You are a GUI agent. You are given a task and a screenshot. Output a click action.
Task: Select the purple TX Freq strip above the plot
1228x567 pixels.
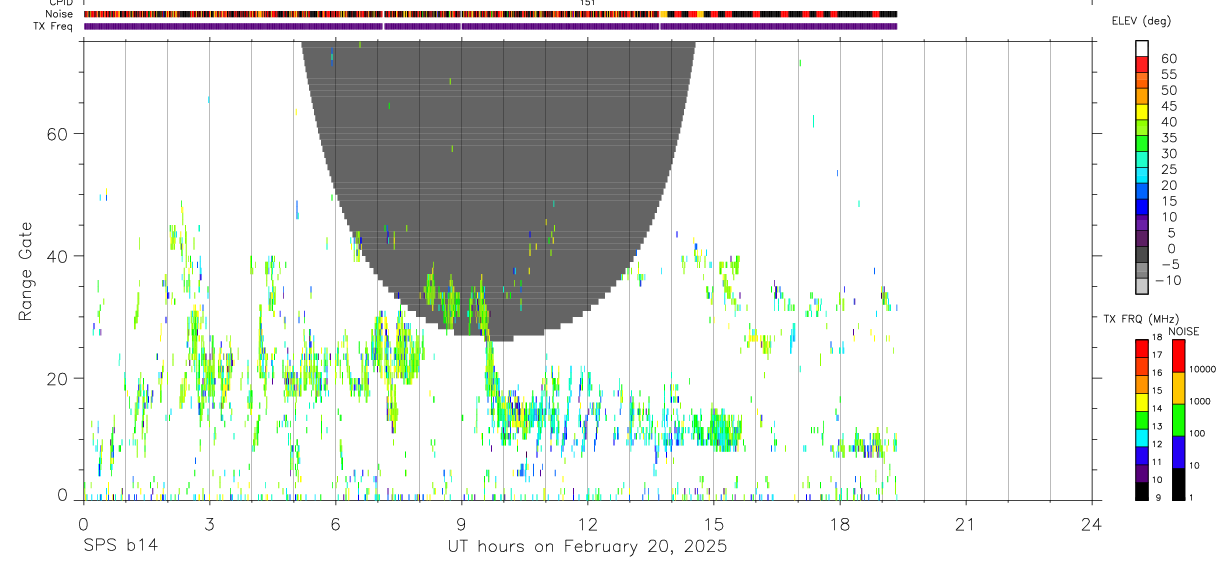pos(490,26)
